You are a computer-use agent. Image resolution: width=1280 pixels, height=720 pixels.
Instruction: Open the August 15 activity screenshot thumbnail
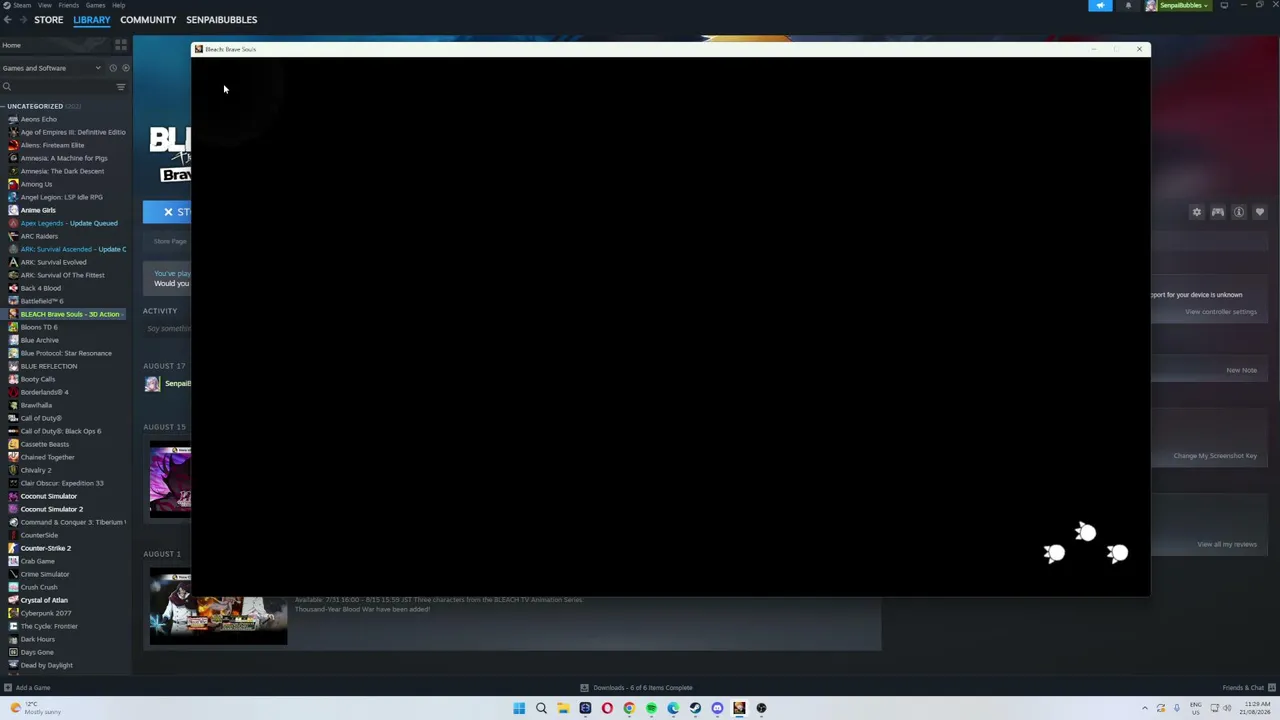click(x=170, y=479)
